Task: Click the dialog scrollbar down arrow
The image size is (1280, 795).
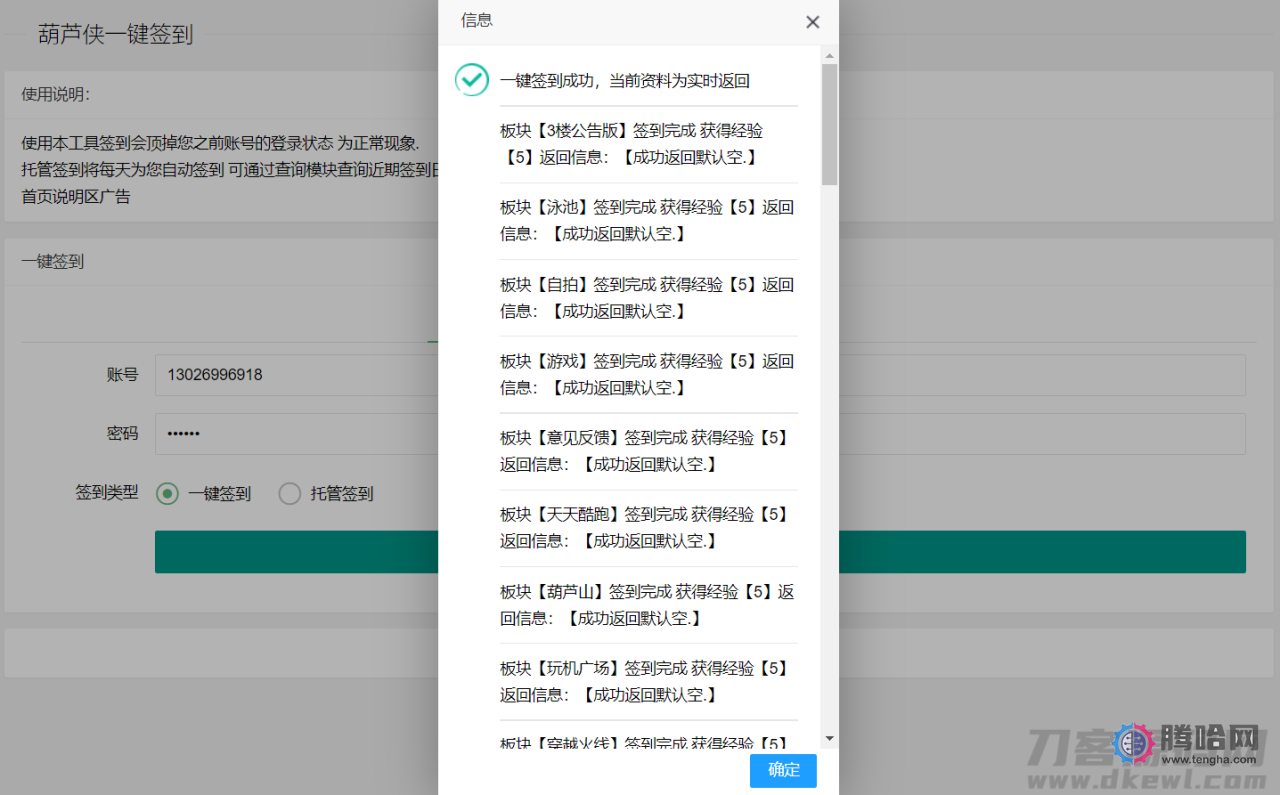Action: coord(829,739)
